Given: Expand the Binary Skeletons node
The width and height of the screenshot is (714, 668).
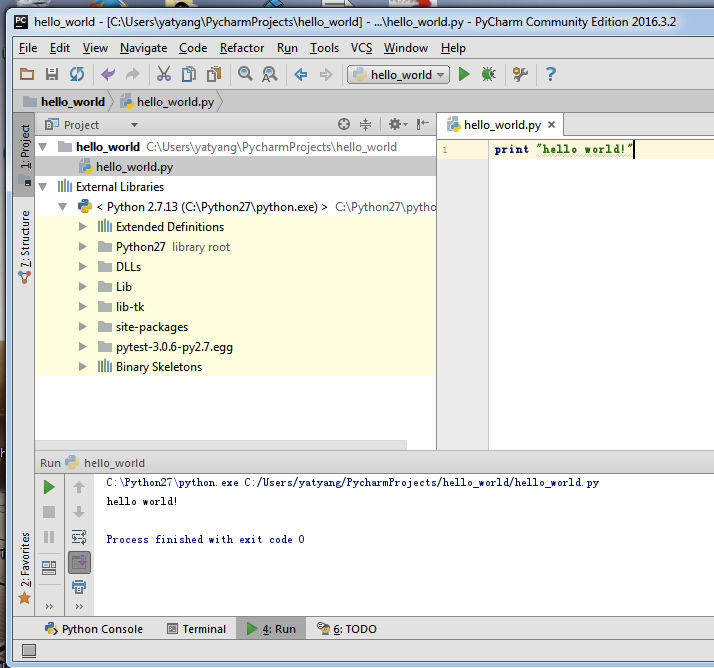Looking at the screenshot, I should [82, 367].
